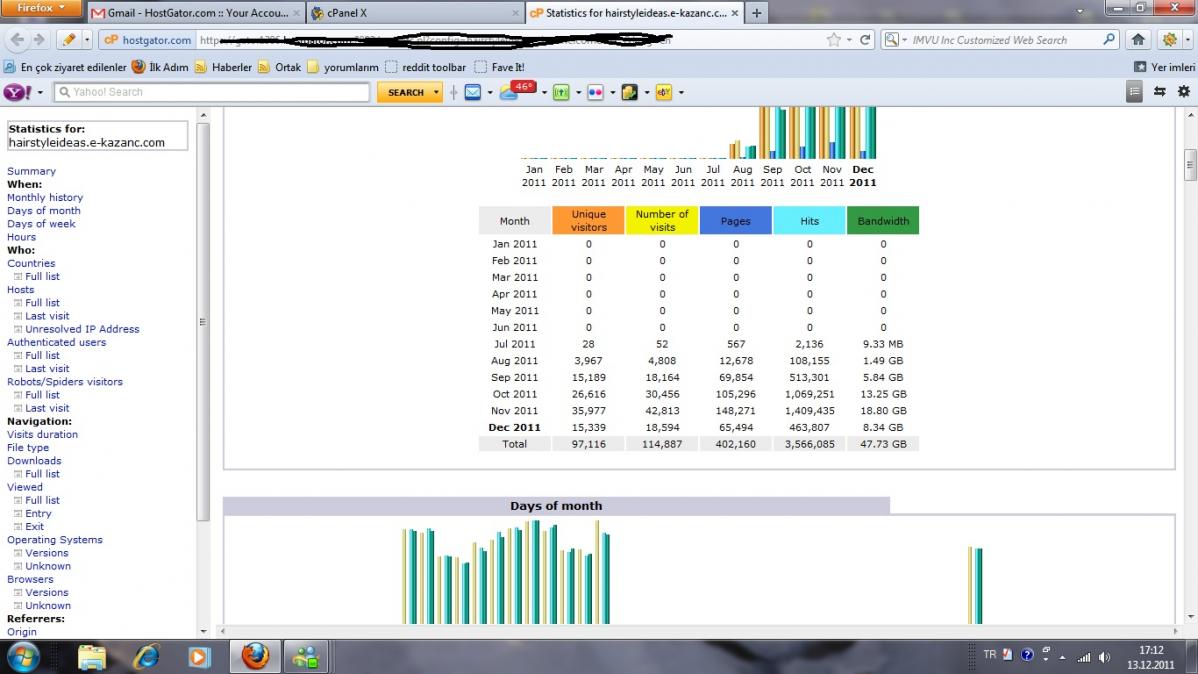Viewport: 1198px width, 674px height.
Task: Click the volume speaker icon in system tray
Action: [1104, 657]
